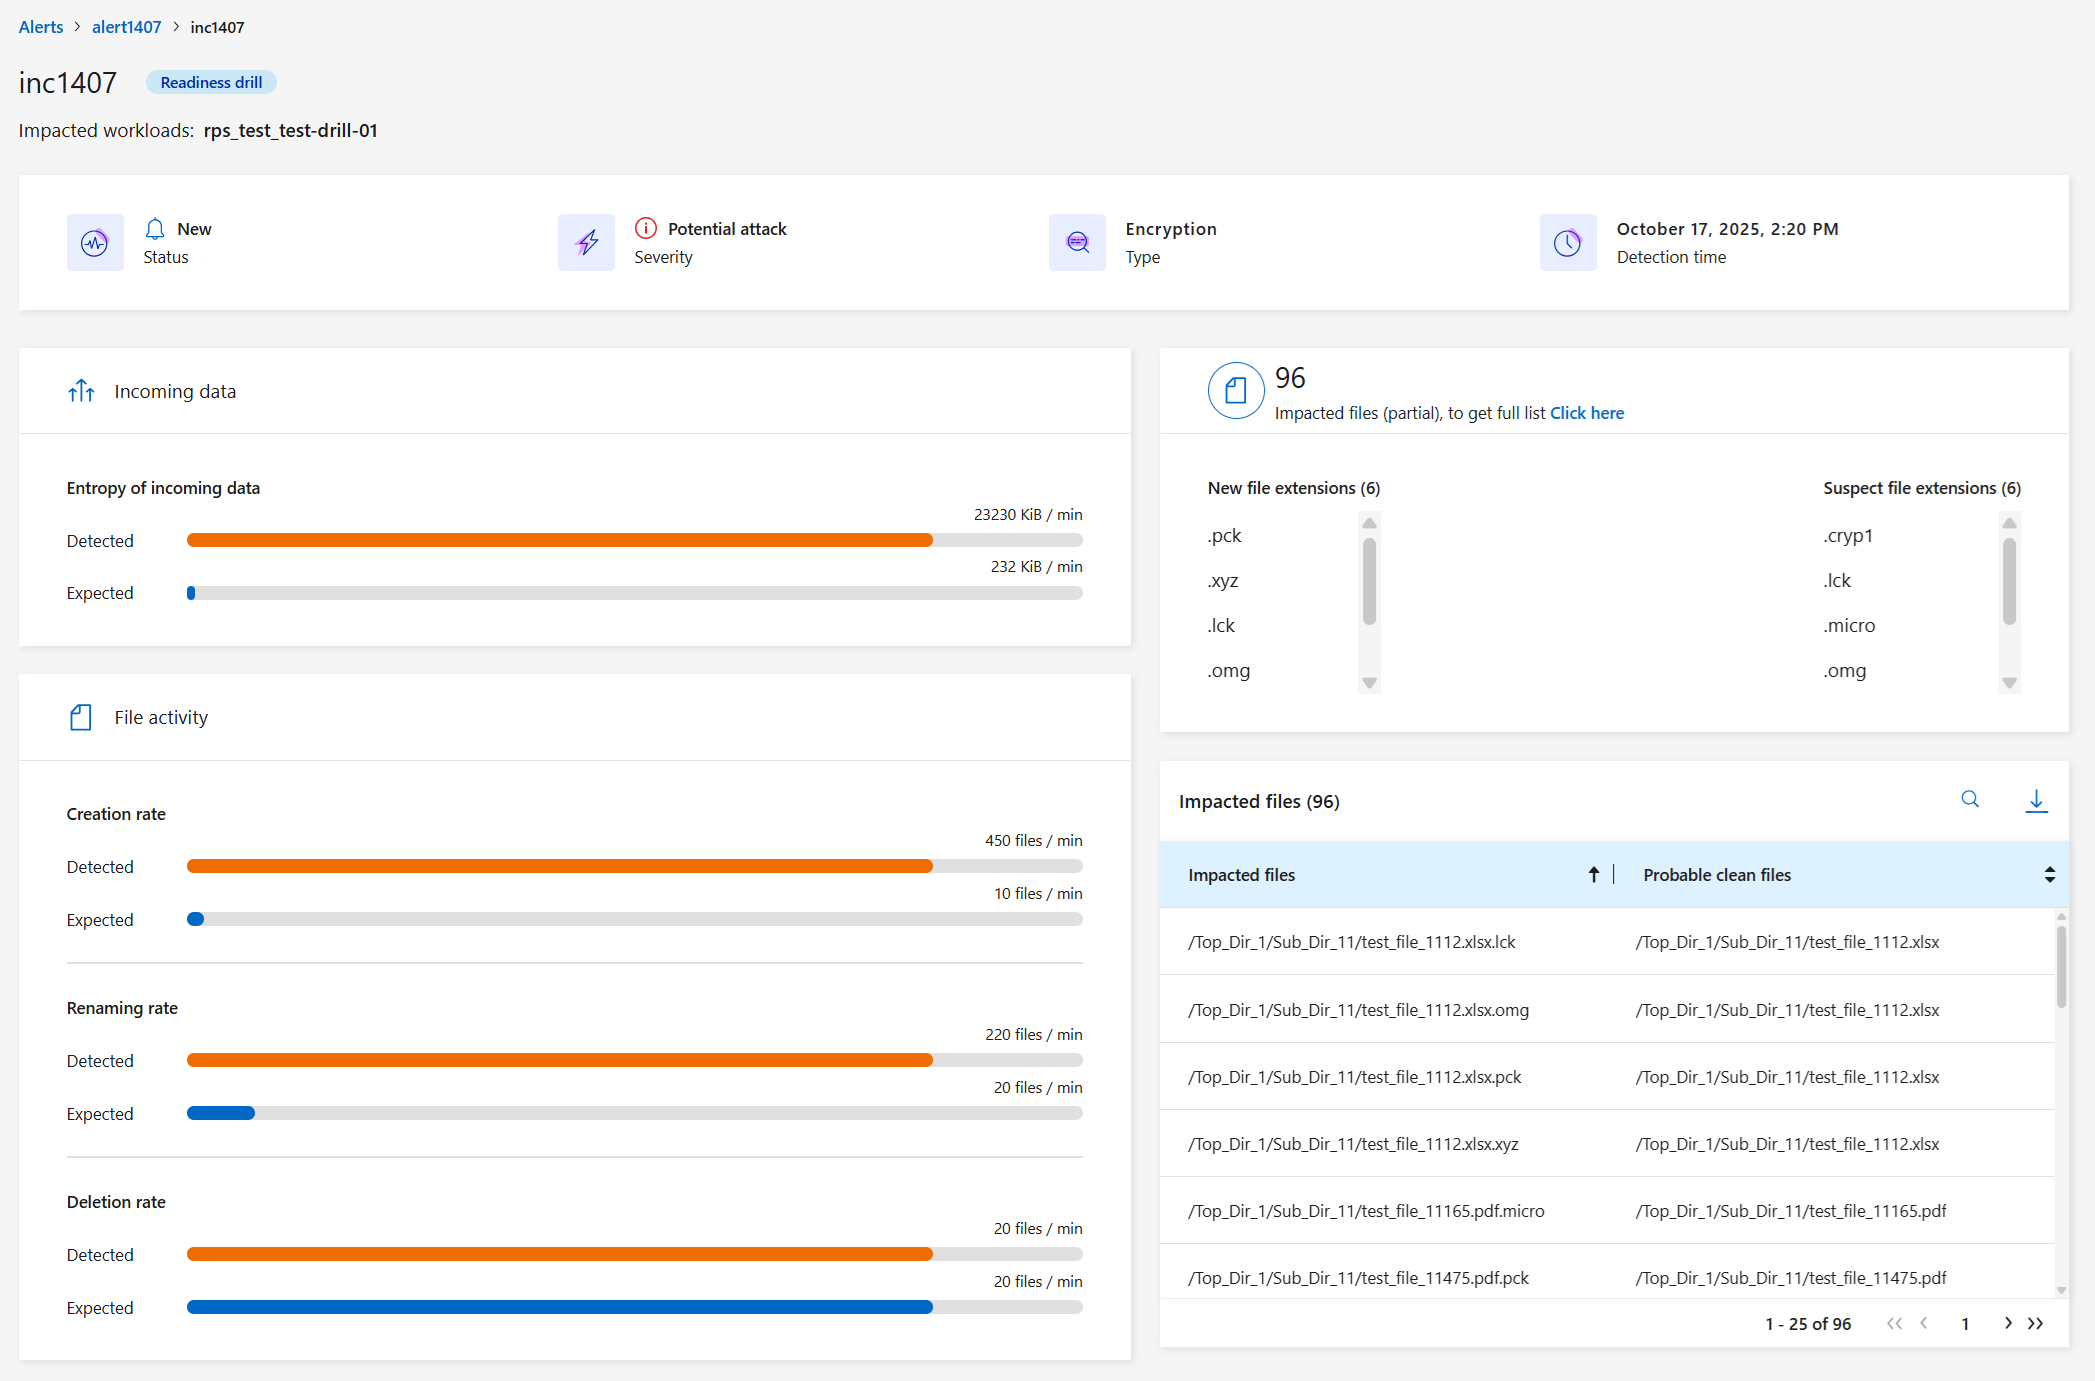
Task: Click the Status heartbeat icon
Action: [x=95, y=243]
